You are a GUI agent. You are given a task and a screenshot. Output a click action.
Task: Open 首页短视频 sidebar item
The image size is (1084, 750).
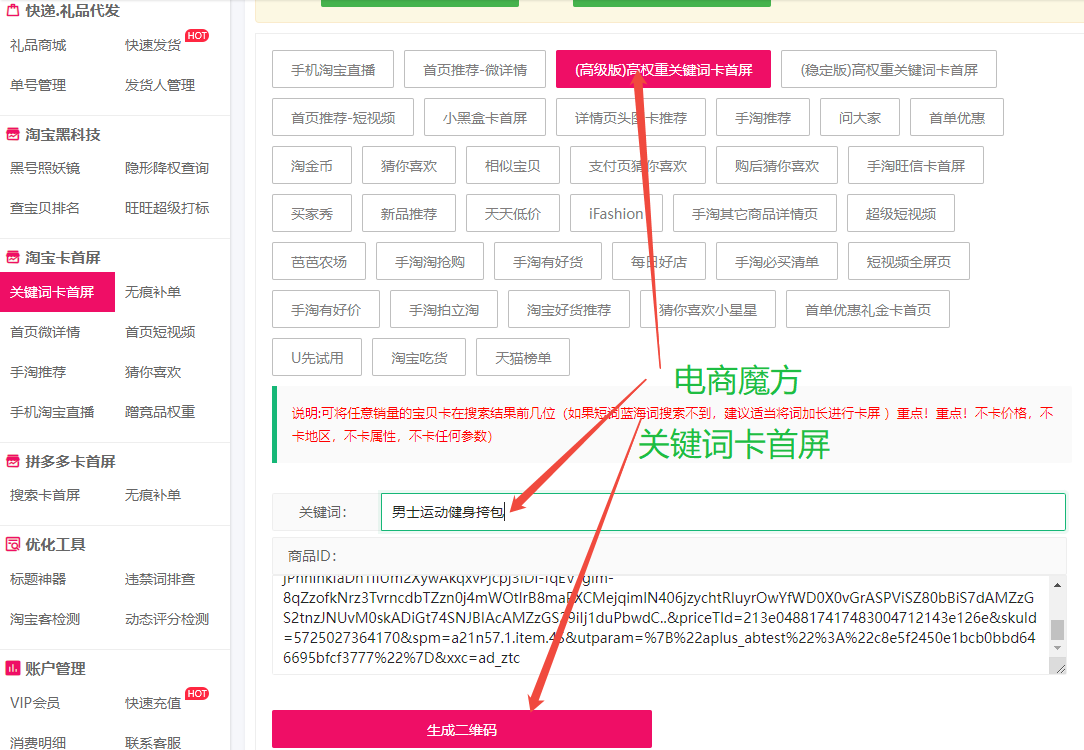point(160,332)
